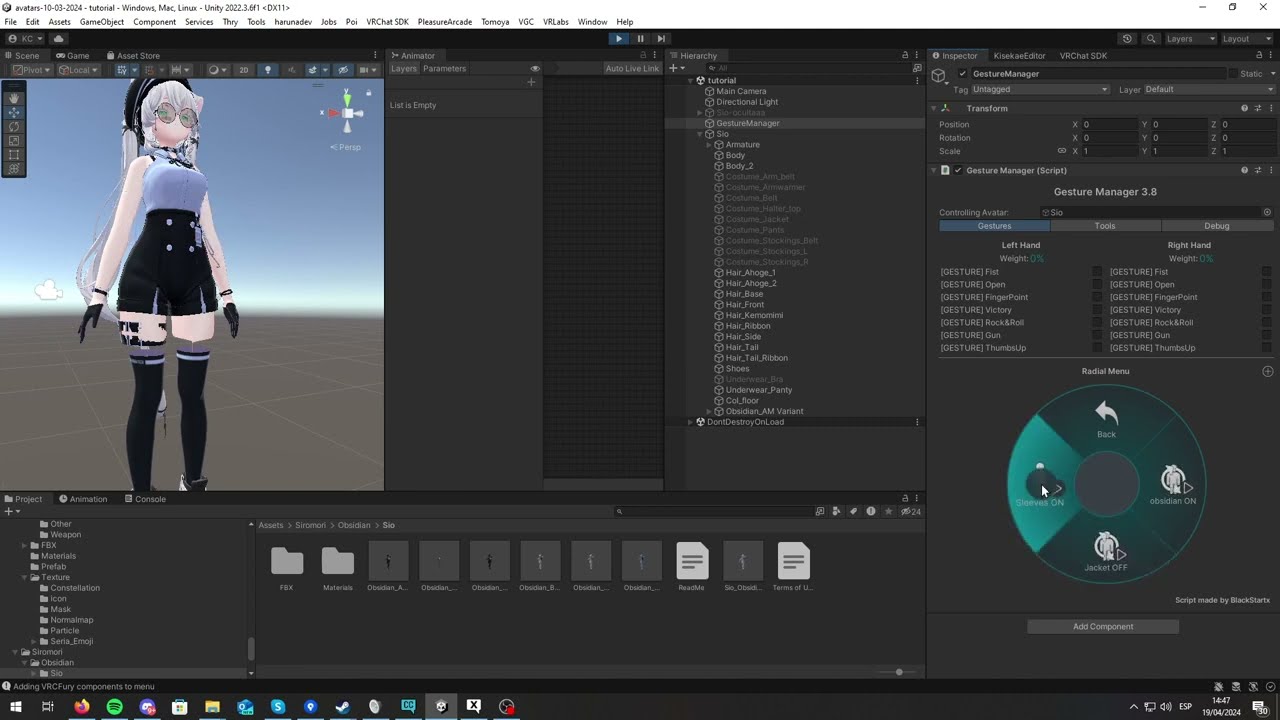Select the Hand view tool
The width and height of the screenshot is (1280, 720).
click(x=14, y=98)
